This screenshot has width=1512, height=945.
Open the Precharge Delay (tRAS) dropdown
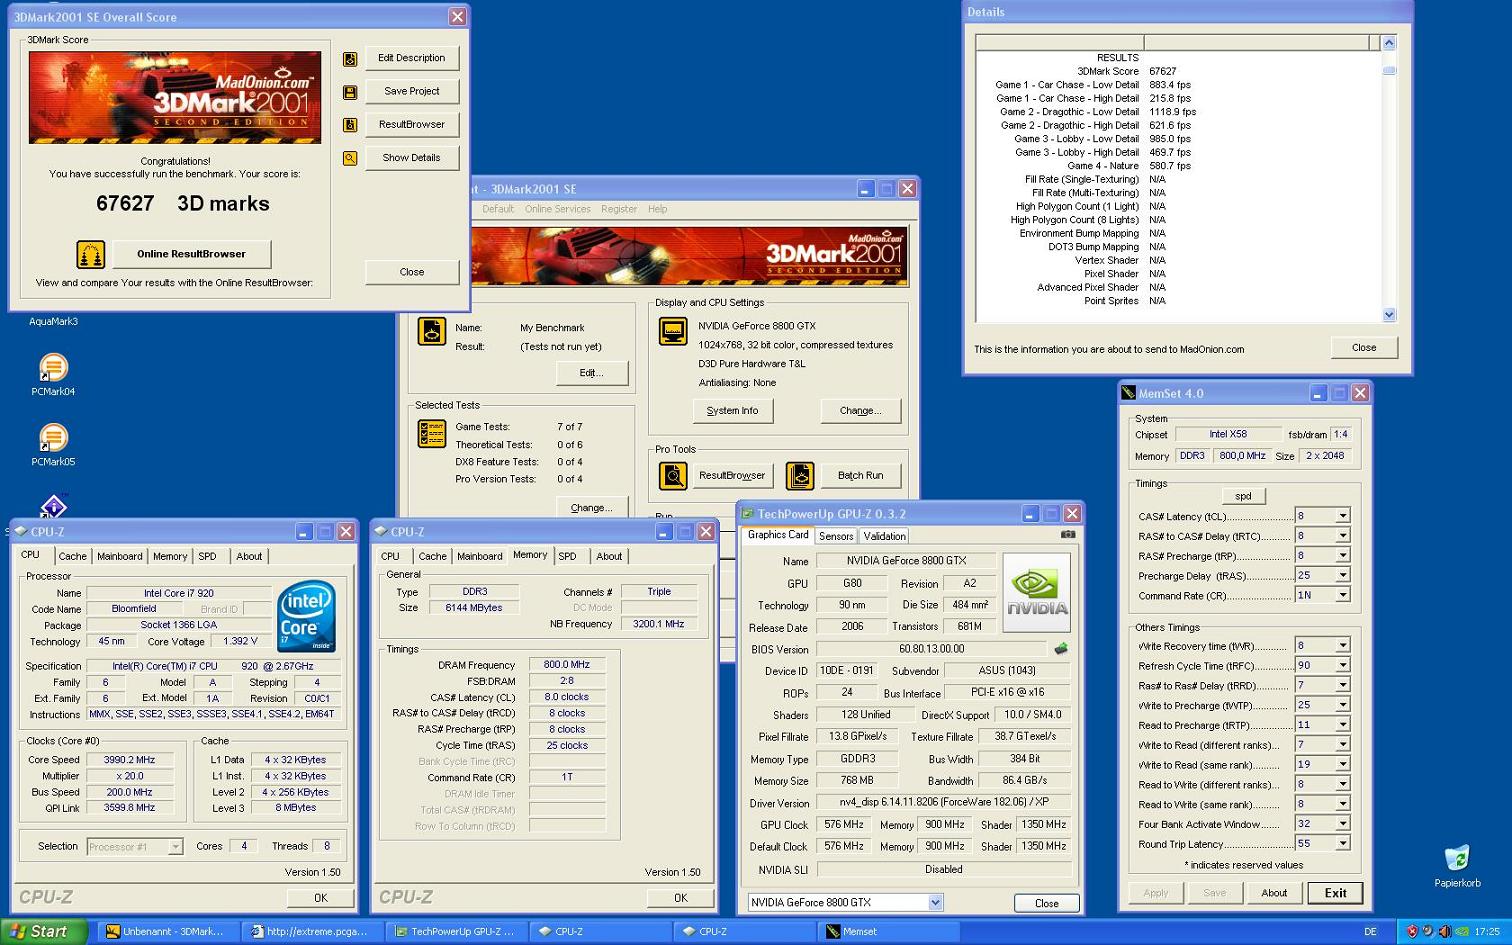(1342, 576)
